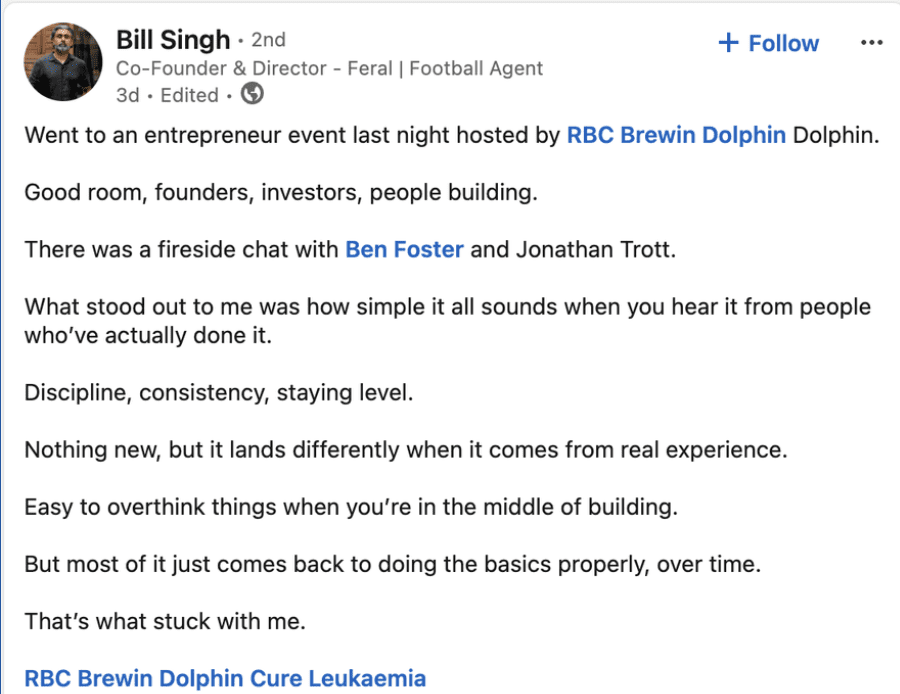Open the RBC Brewin Dolphin mention in first sentence

676,135
